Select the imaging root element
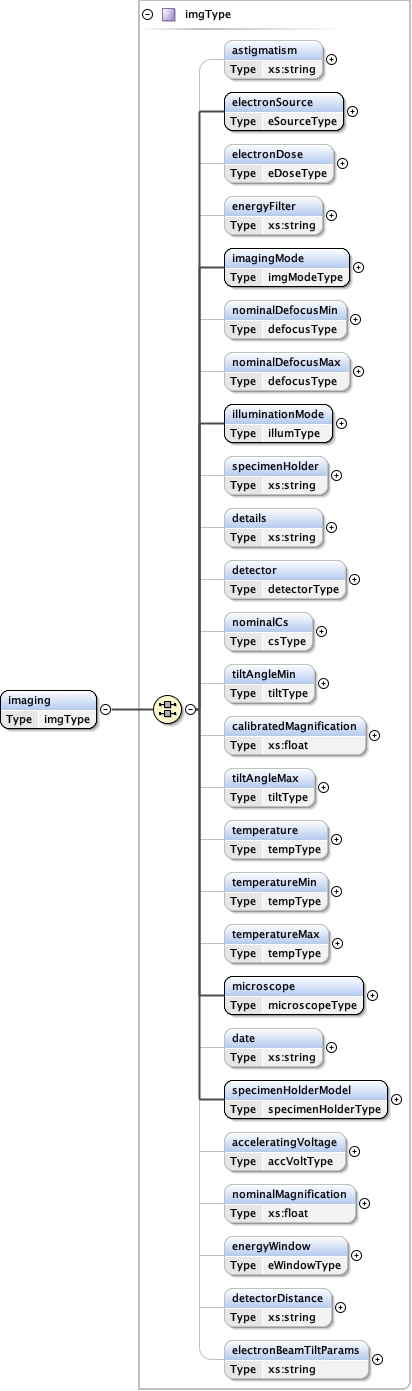 click(x=49, y=709)
